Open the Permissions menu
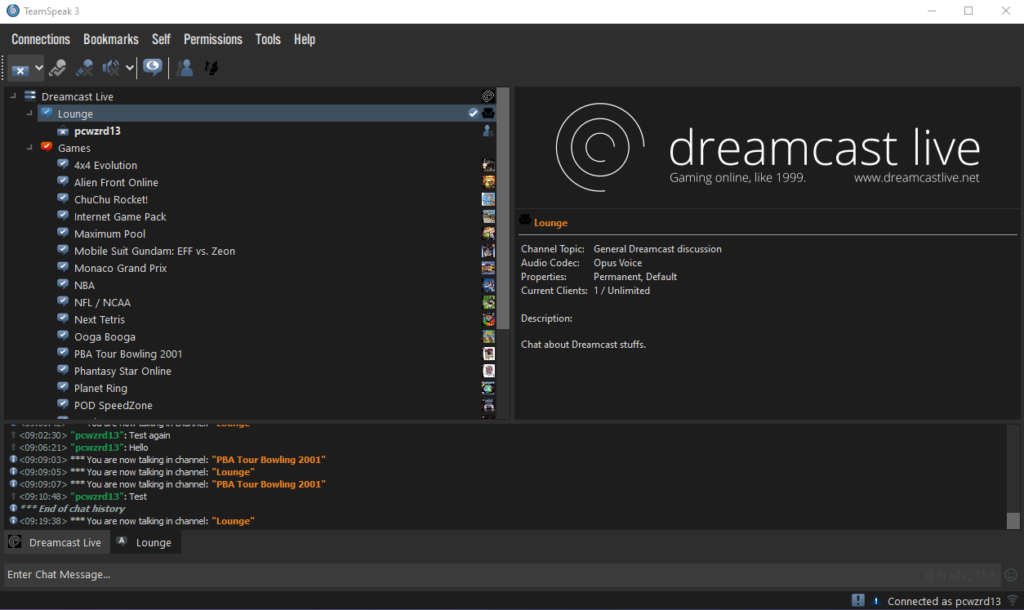This screenshot has width=1024, height=610. 213,39
